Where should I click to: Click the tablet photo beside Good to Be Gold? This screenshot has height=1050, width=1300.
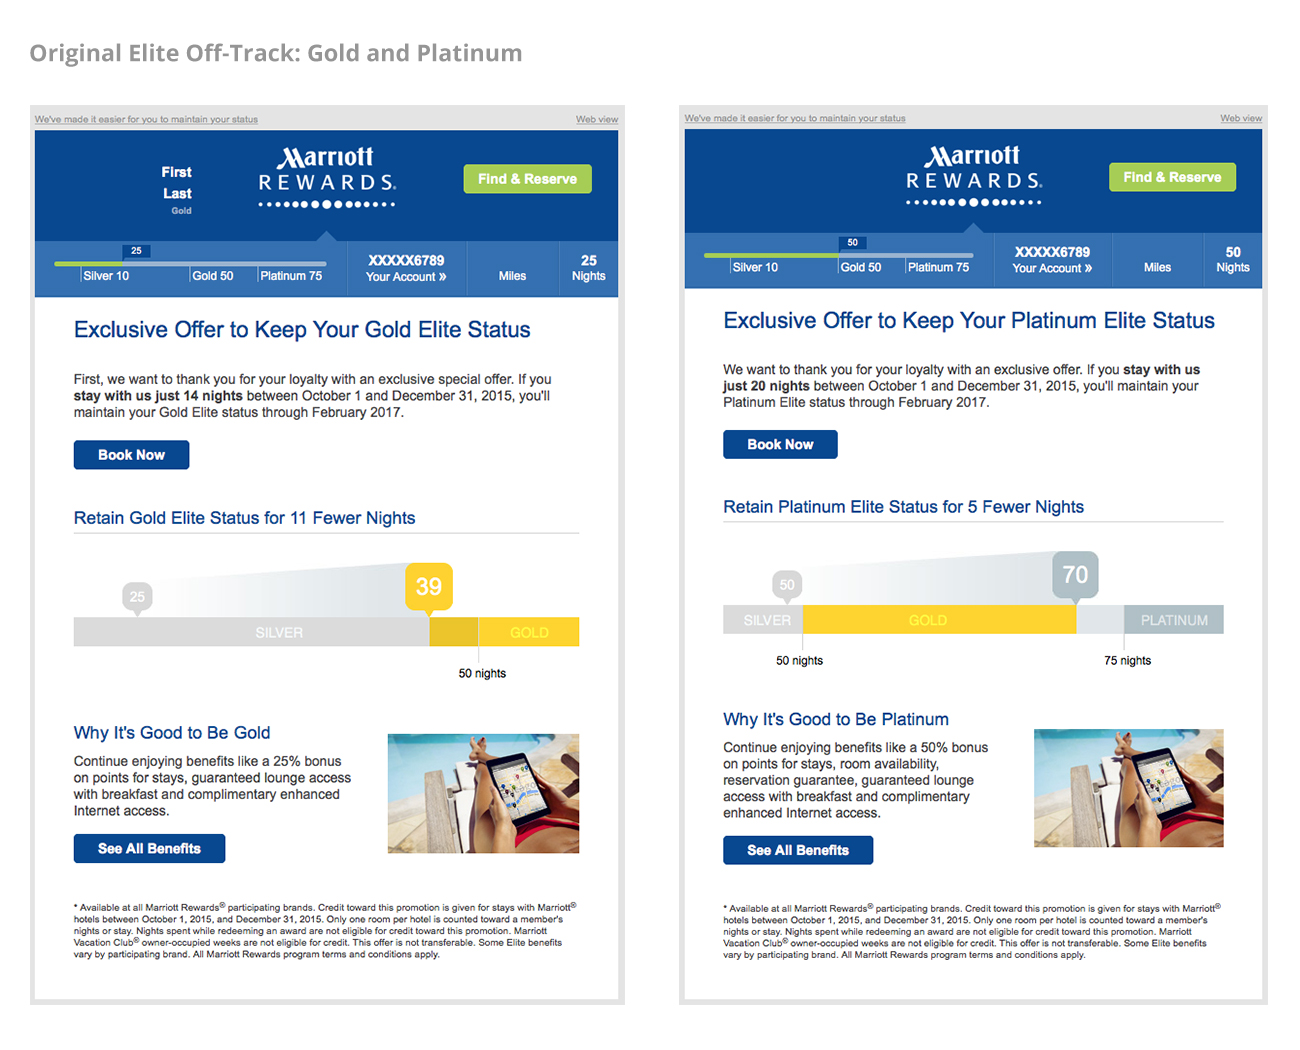(483, 793)
